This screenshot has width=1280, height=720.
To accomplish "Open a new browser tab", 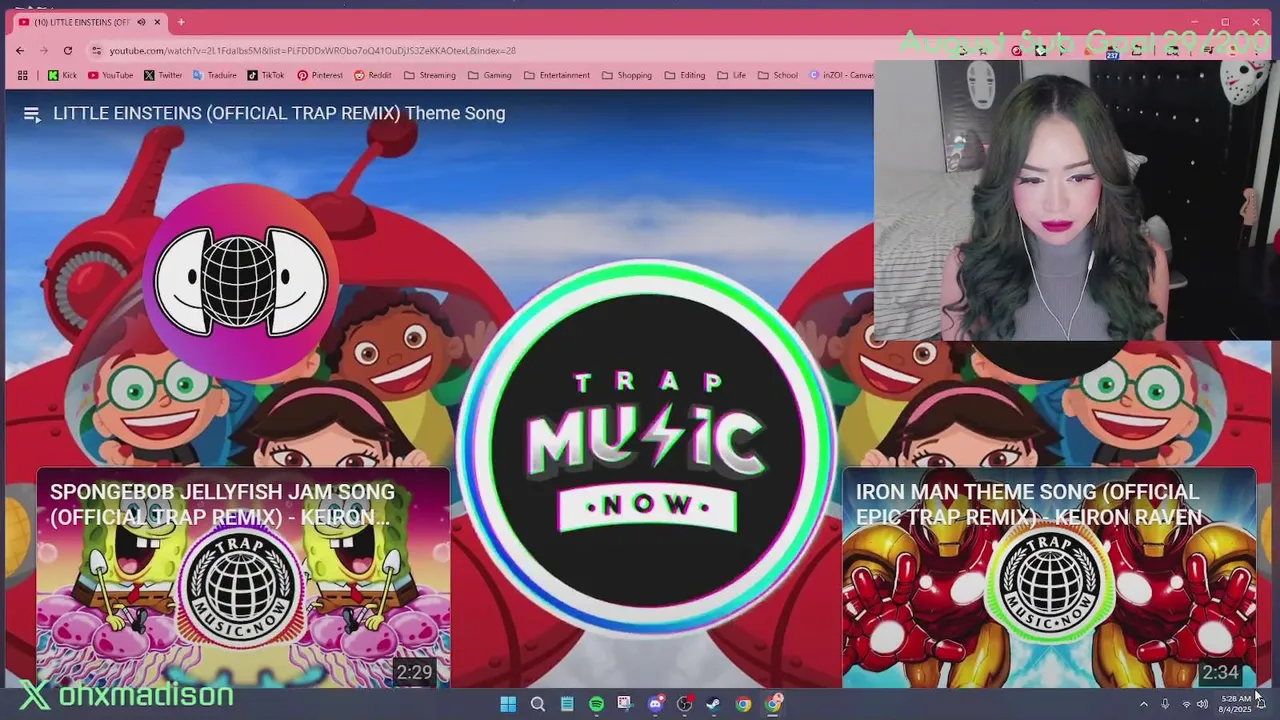I will [x=181, y=22].
